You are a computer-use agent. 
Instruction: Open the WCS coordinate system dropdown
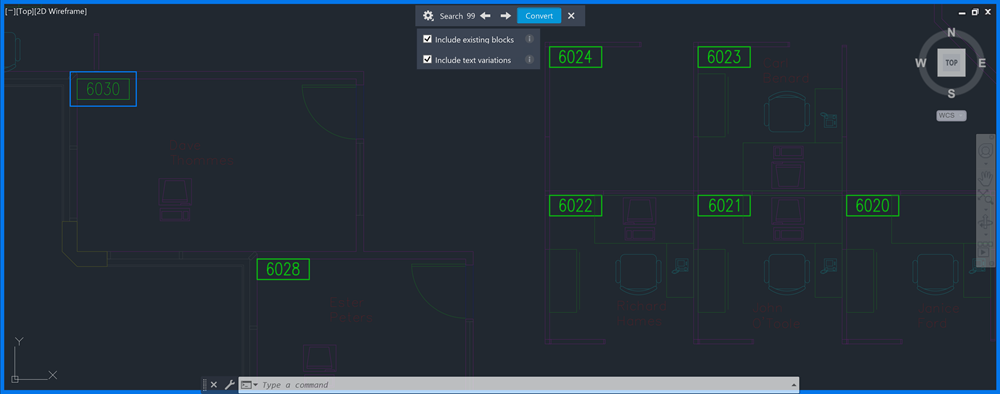951,115
